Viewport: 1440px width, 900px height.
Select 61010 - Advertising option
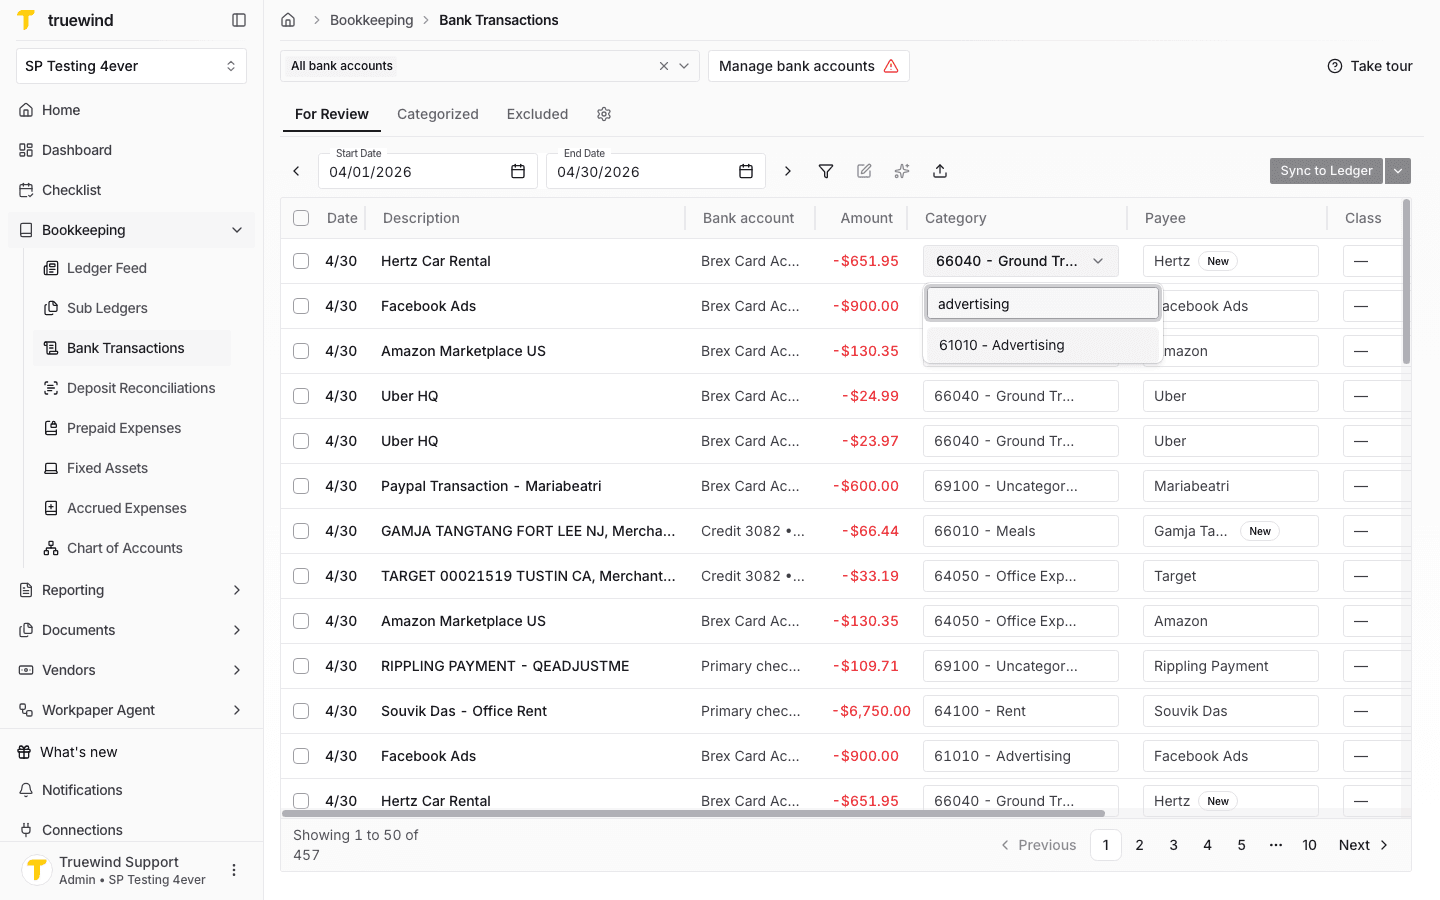(x=1042, y=345)
